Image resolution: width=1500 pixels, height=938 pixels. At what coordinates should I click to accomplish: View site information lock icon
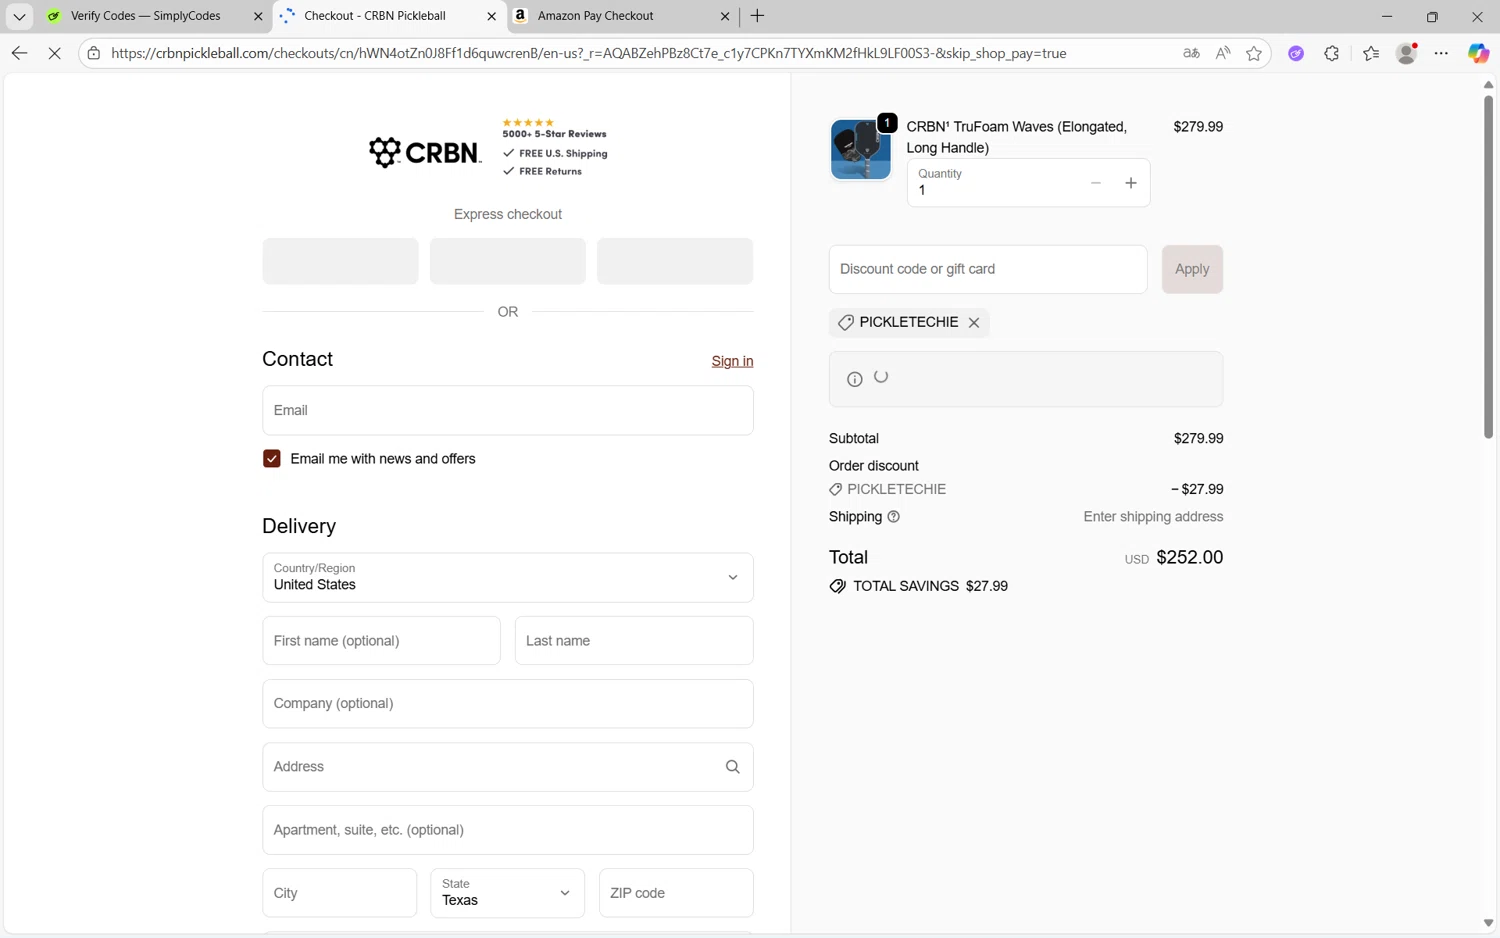(x=94, y=53)
